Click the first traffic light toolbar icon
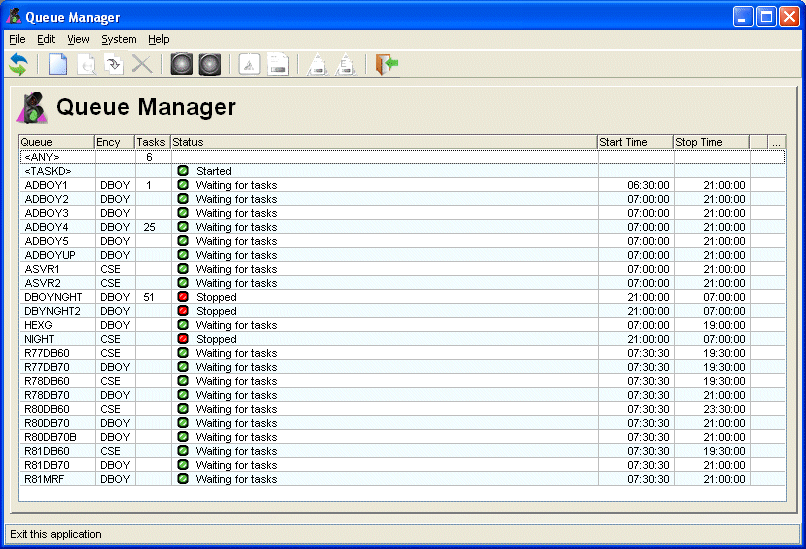 point(181,65)
